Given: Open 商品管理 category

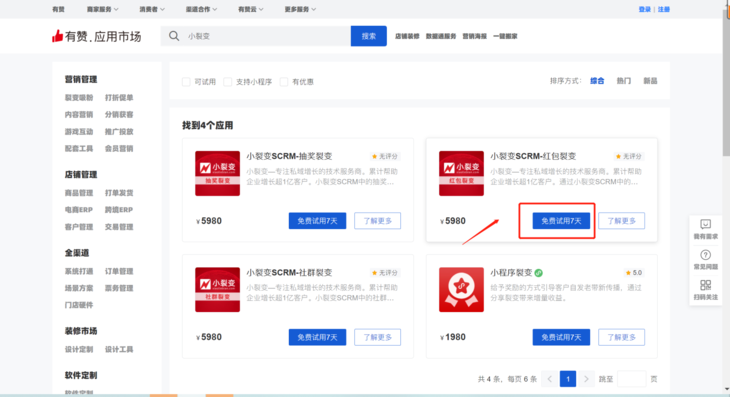Looking at the screenshot, I should 79,193.
